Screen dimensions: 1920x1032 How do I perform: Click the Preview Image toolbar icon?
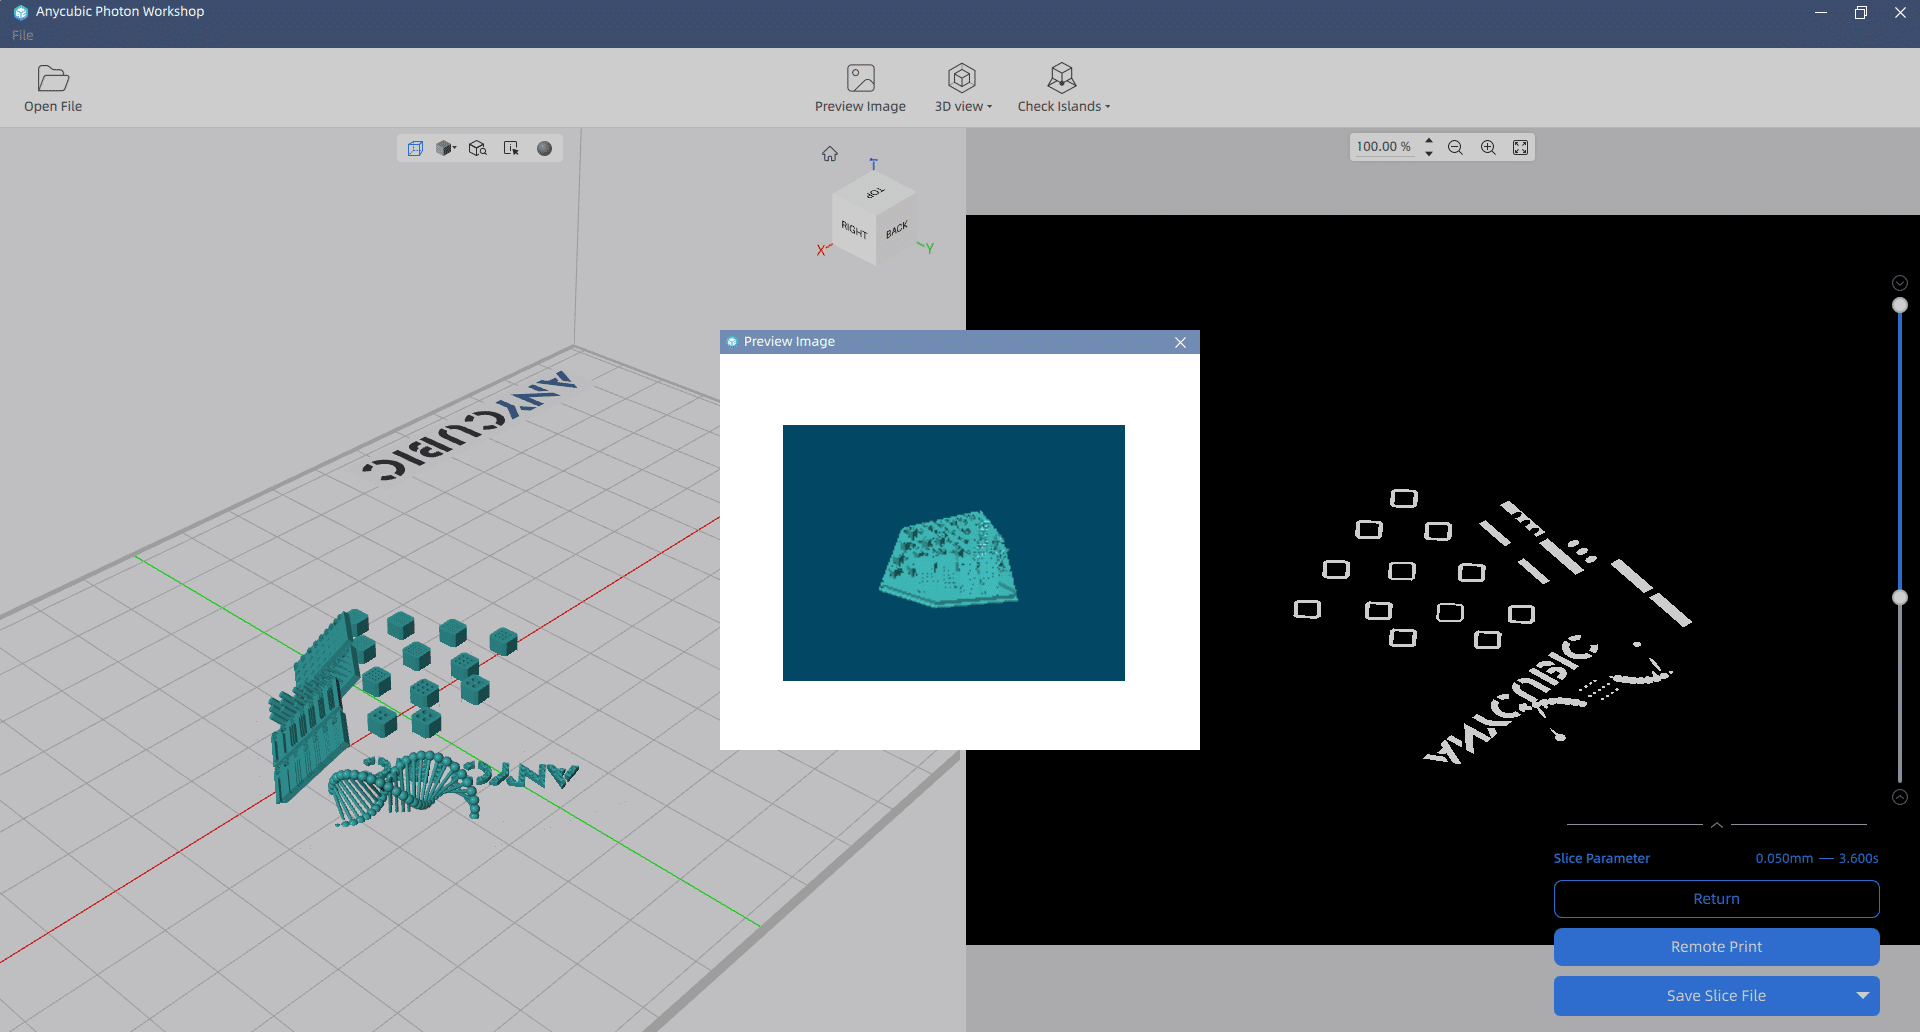tap(860, 79)
